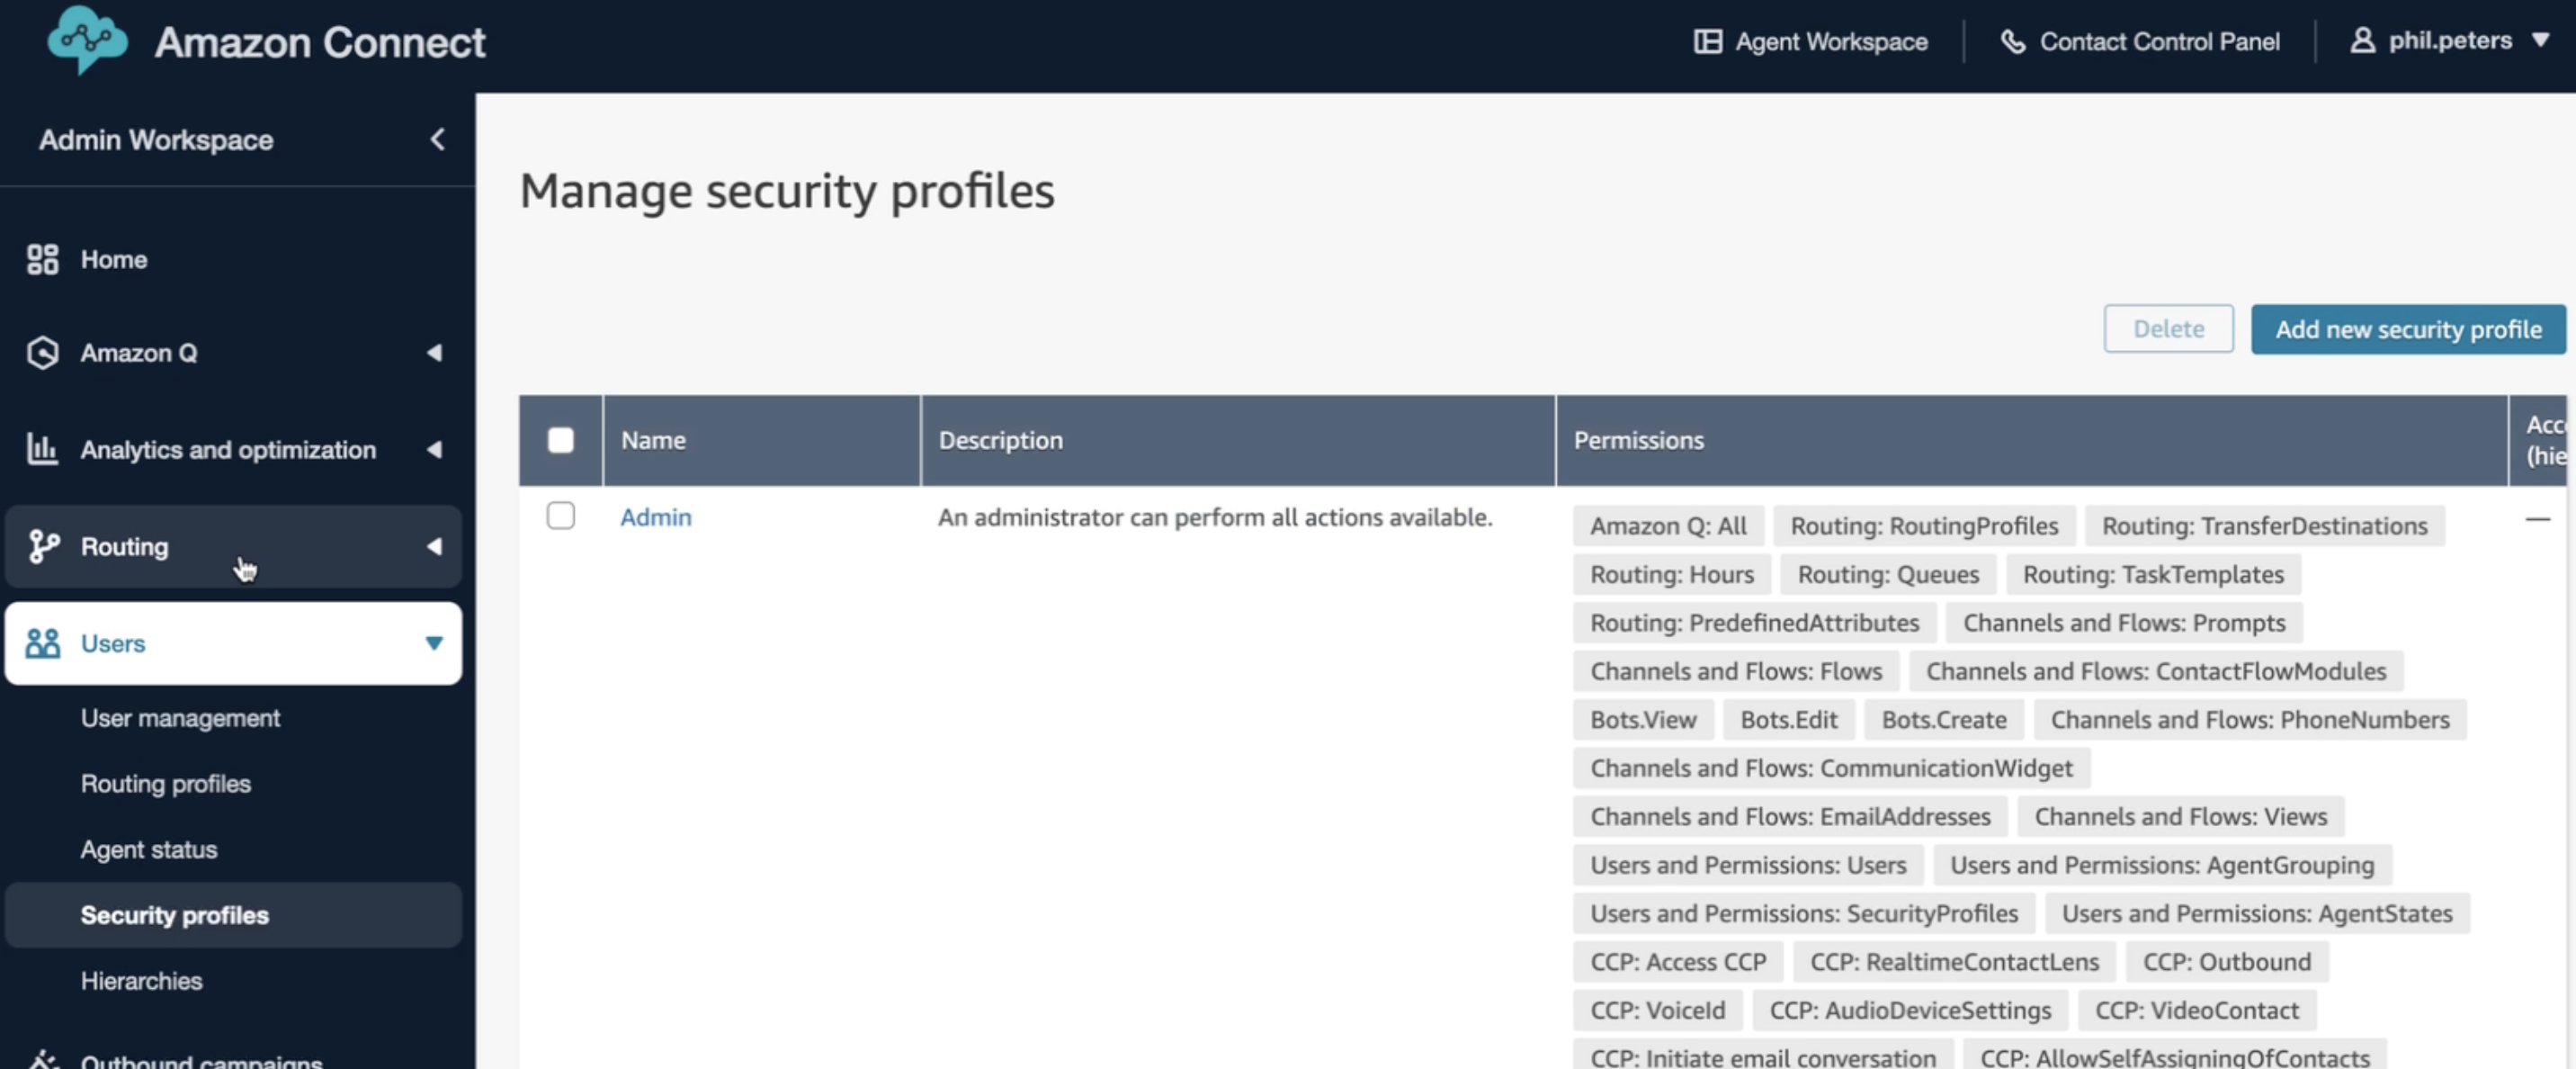Viewport: 2576px width, 1069px height.
Task: Click the Amazon Q hexagon icon
Action: pos(42,353)
